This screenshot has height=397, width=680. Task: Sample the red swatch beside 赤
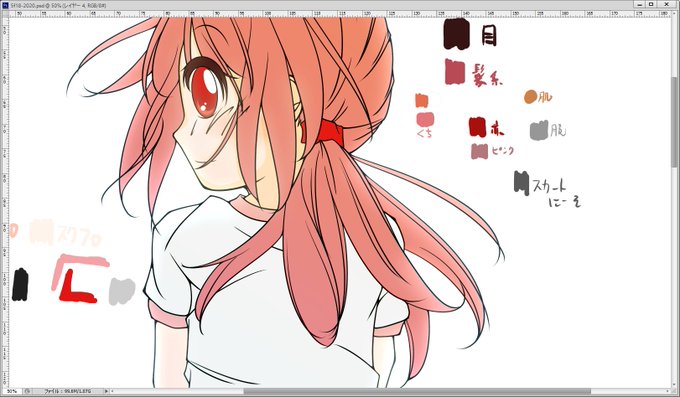point(477,127)
